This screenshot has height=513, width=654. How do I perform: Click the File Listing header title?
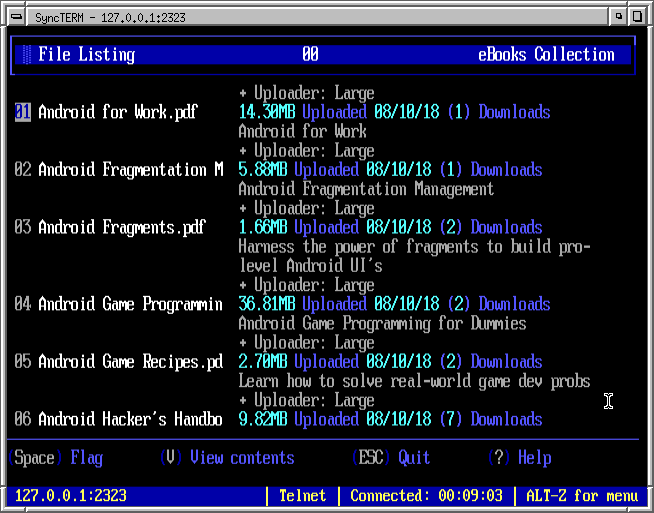(87, 55)
